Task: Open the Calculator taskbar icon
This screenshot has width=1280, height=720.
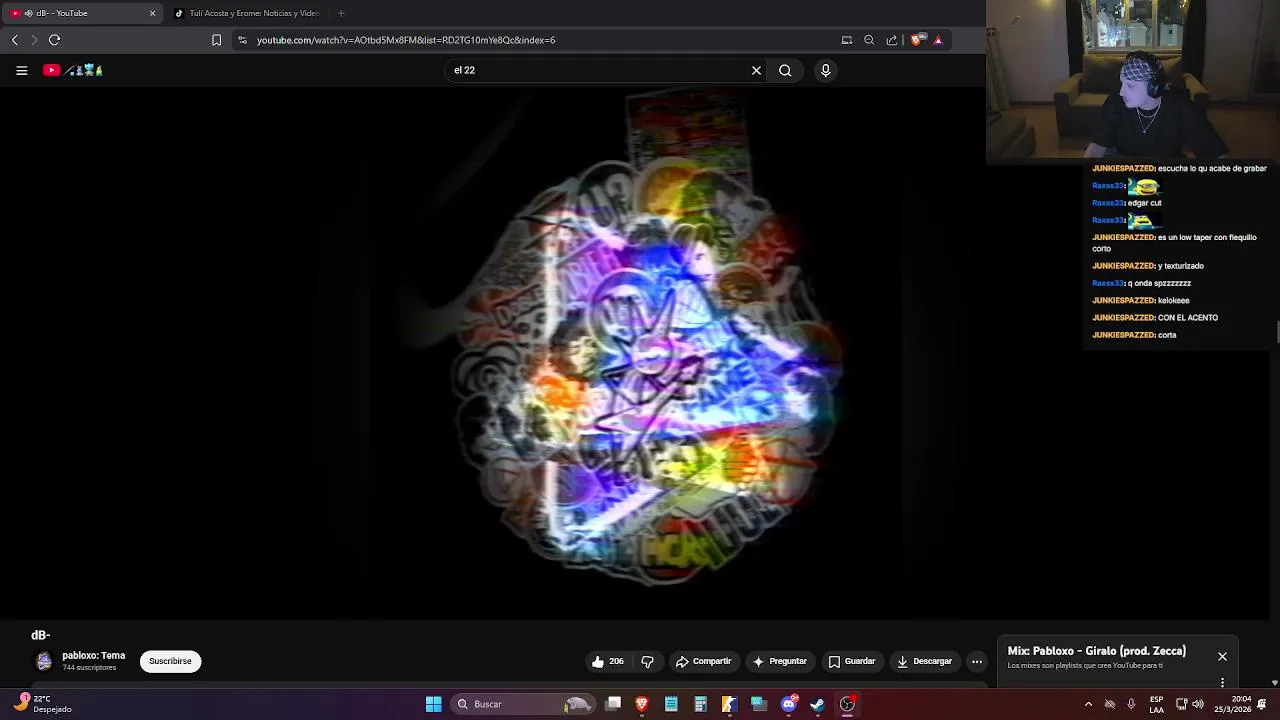Action: click(x=700, y=704)
